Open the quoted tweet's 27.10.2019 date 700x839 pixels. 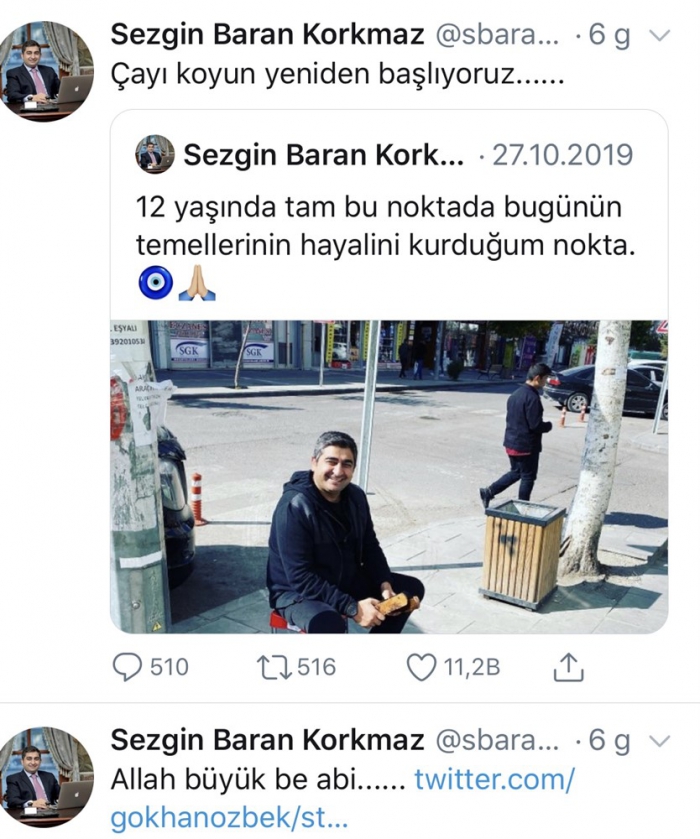[562, 155]
